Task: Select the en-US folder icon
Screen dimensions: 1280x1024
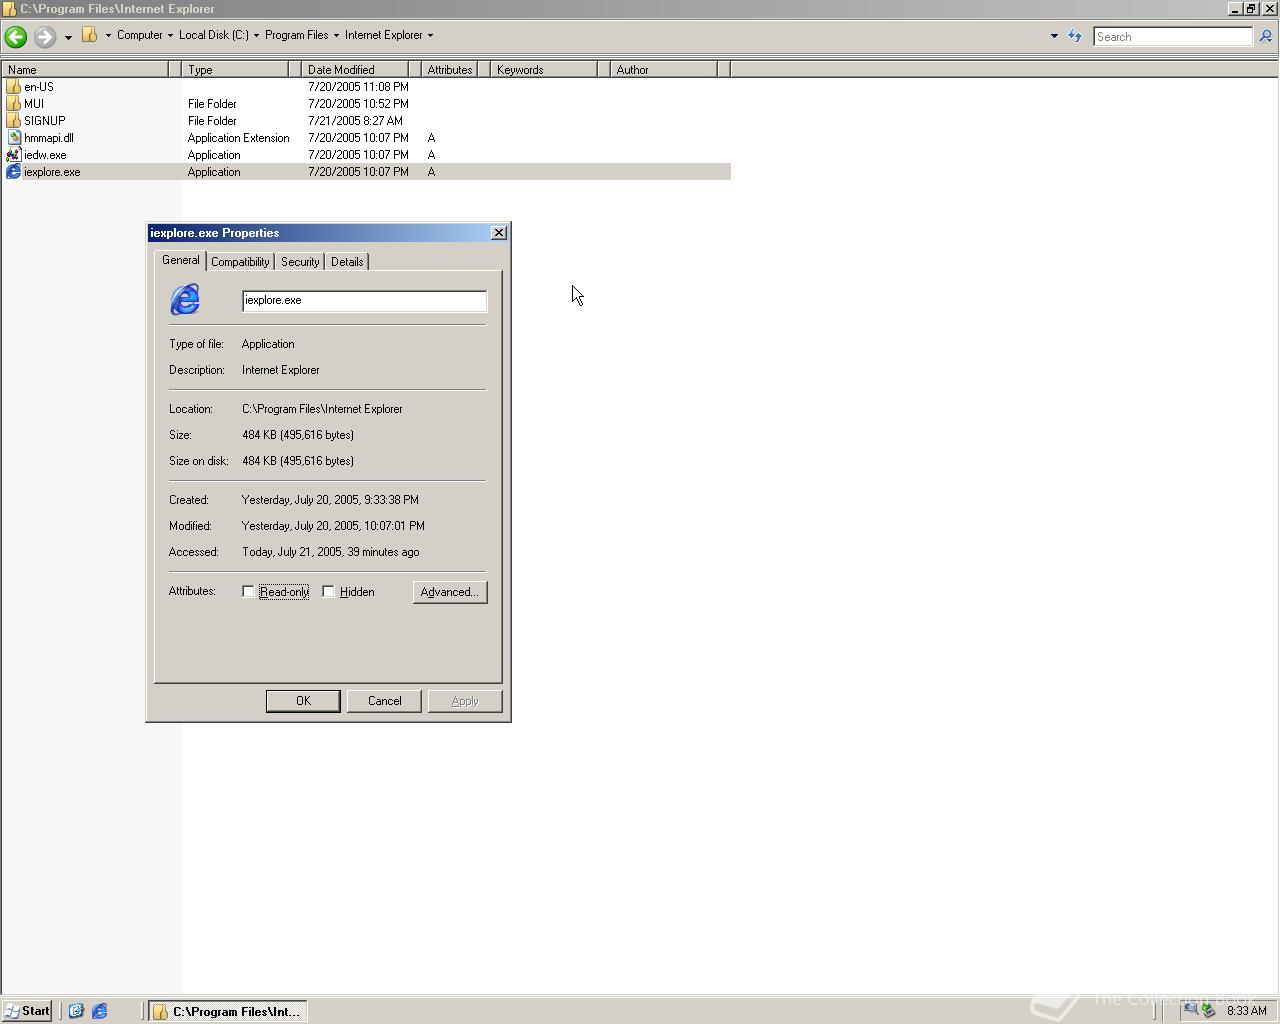Action: (13, 87)
